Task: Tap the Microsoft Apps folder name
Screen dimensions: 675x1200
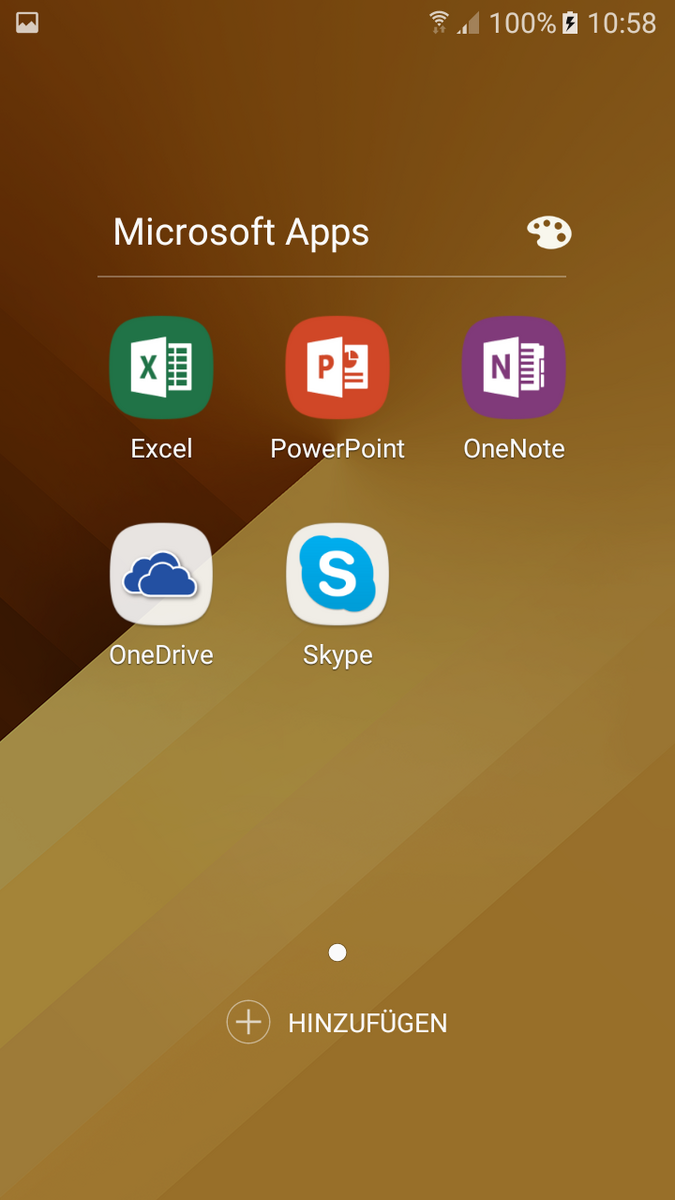Action: [x=241, y=233]
